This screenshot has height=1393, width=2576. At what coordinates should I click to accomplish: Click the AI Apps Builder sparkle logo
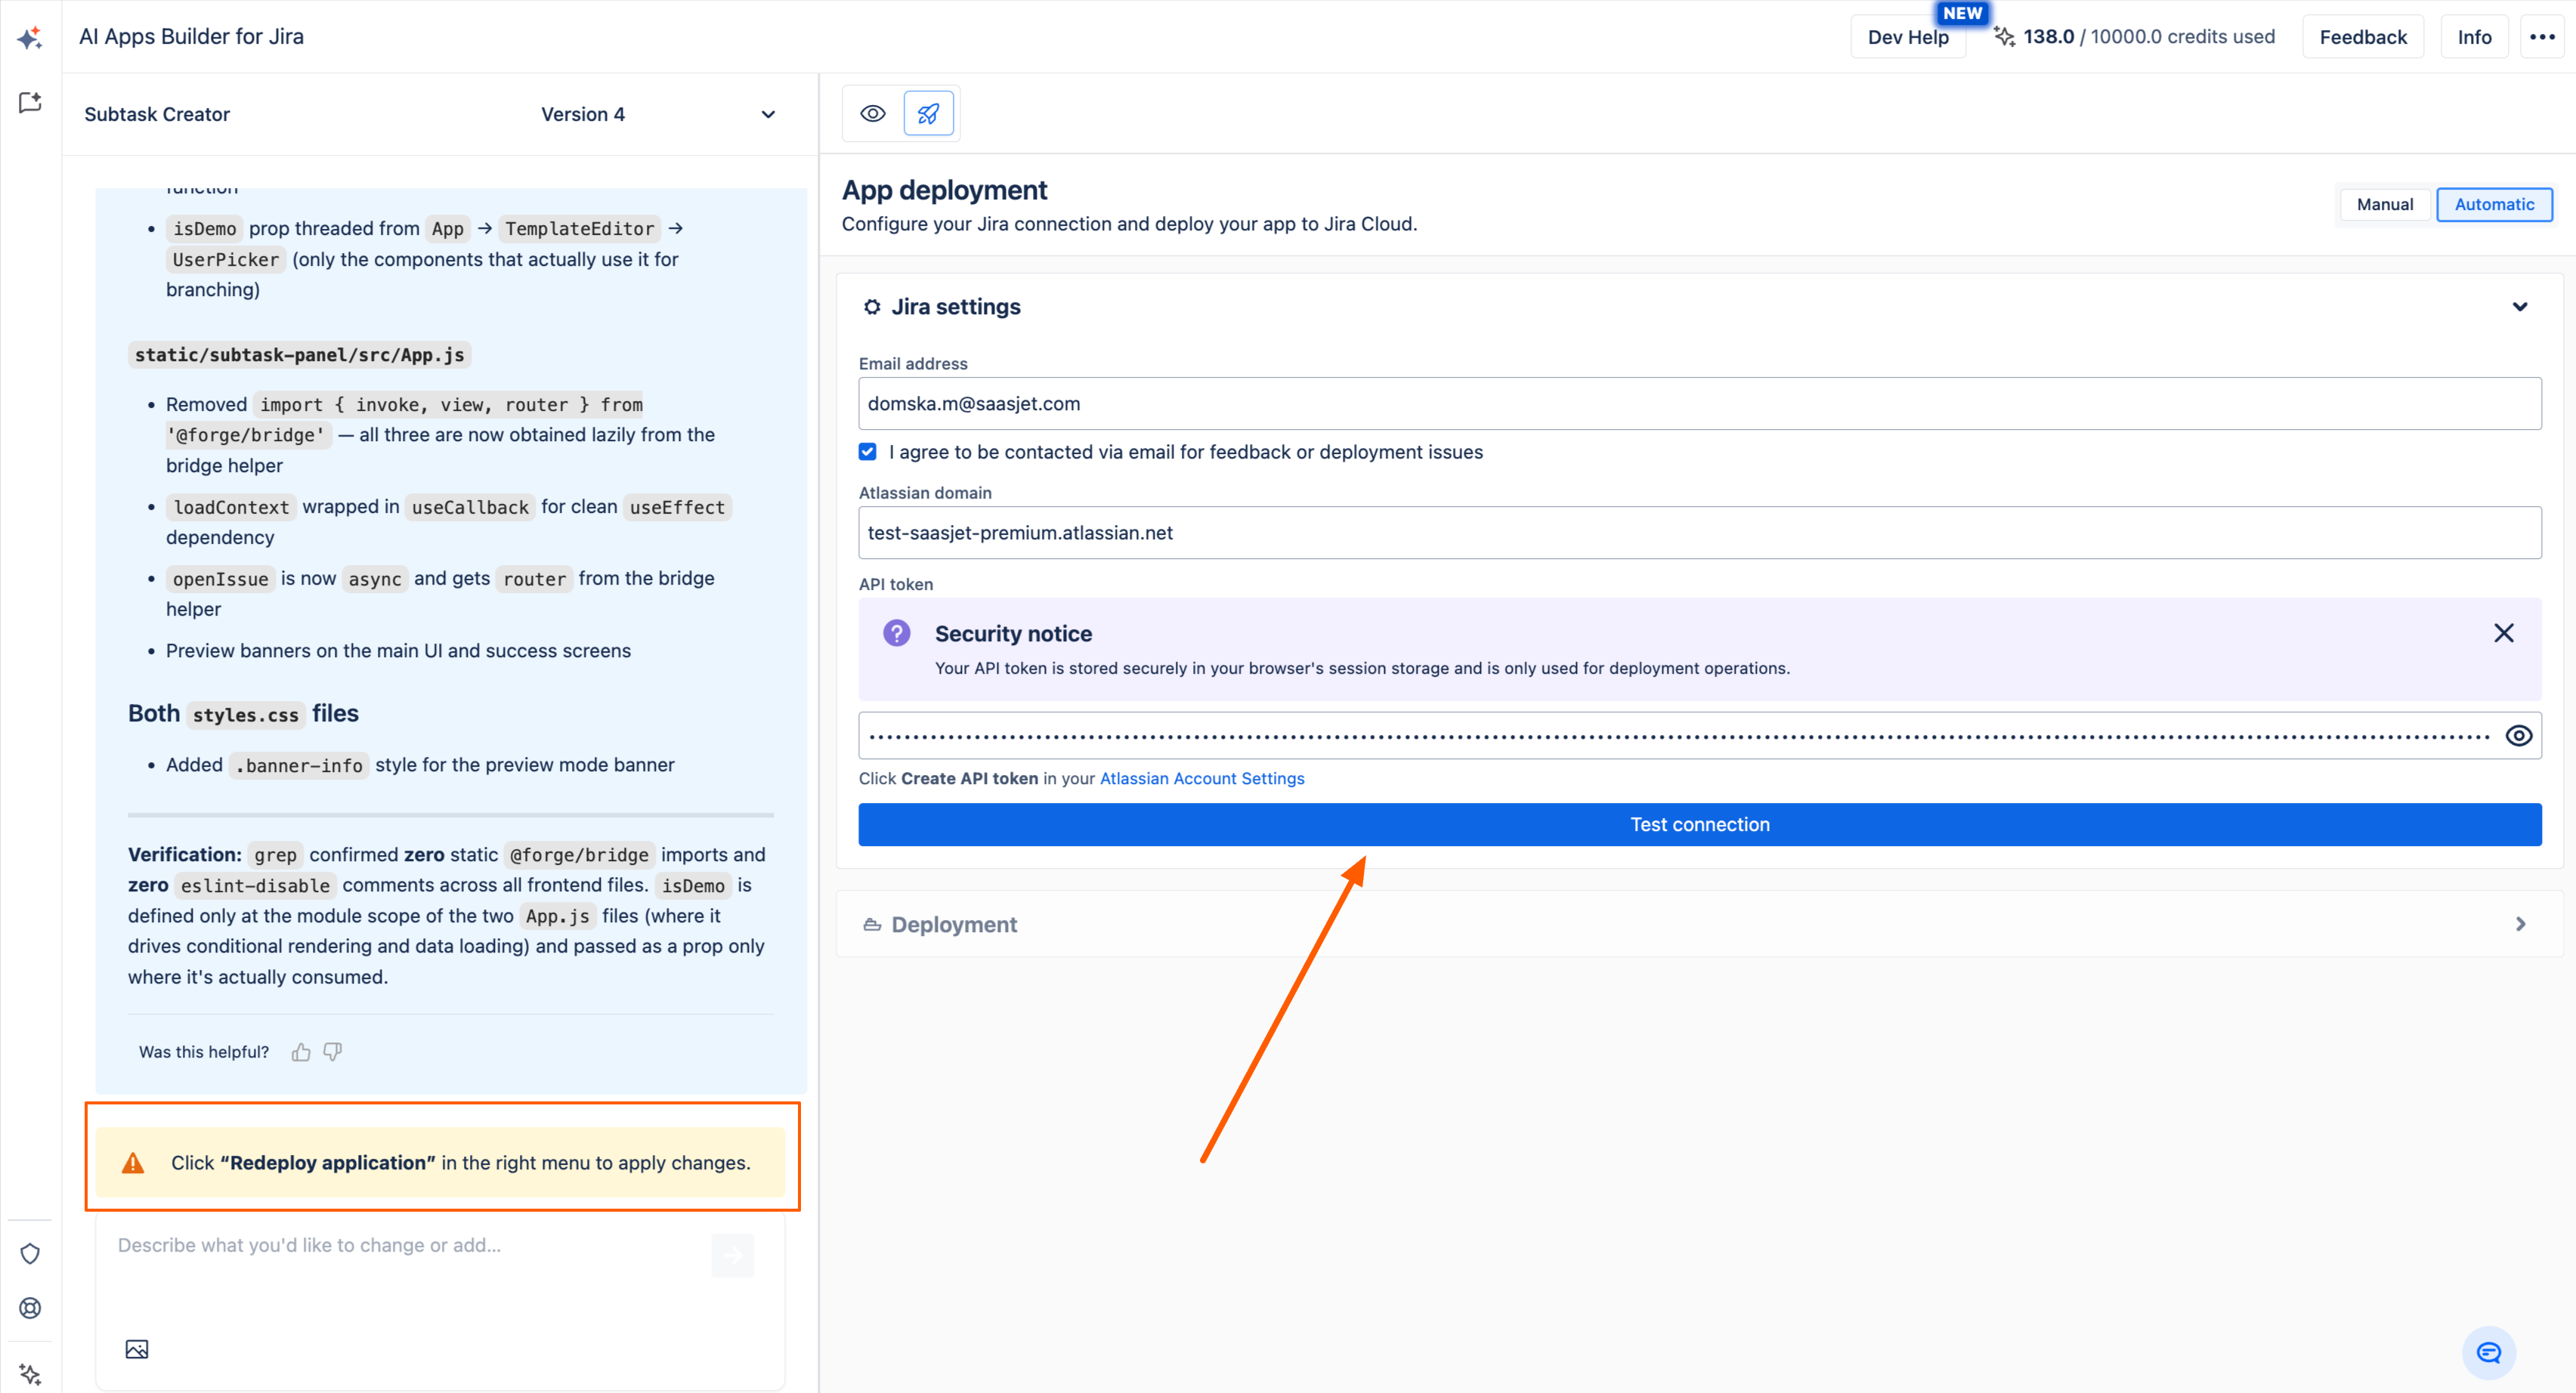click(30, 37)
